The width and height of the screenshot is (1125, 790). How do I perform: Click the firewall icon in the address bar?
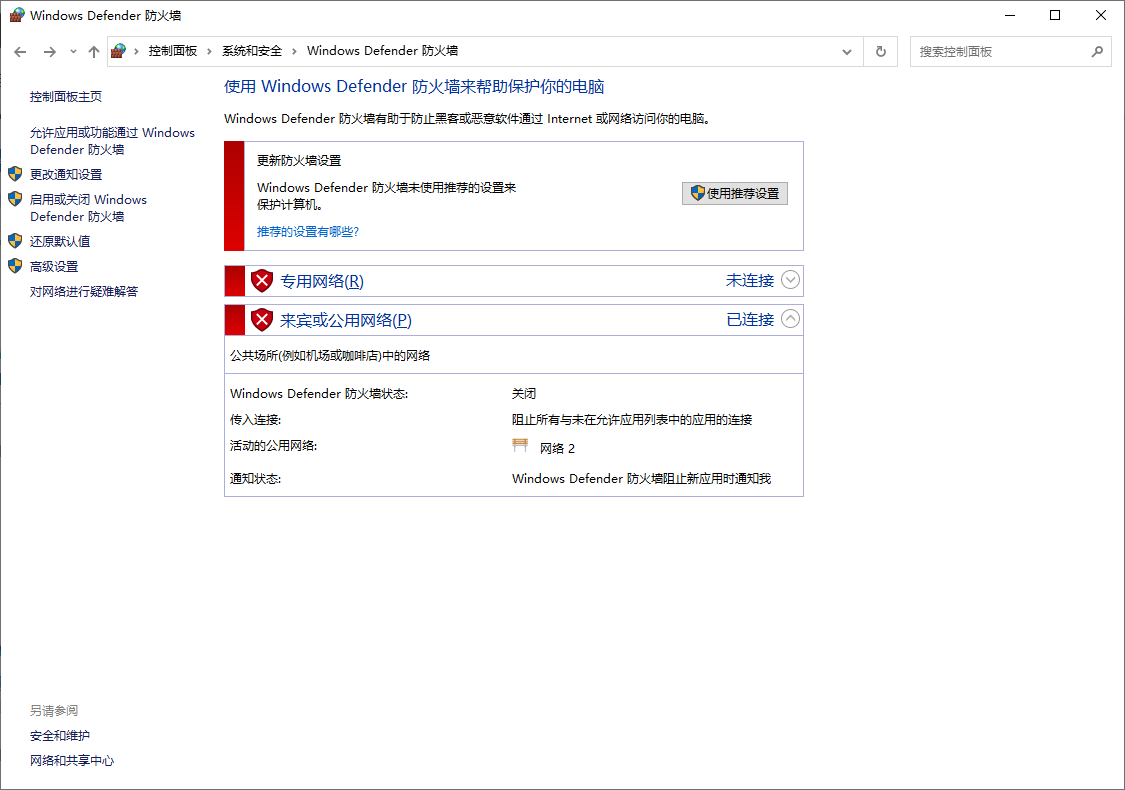click(x=119, y=51)
